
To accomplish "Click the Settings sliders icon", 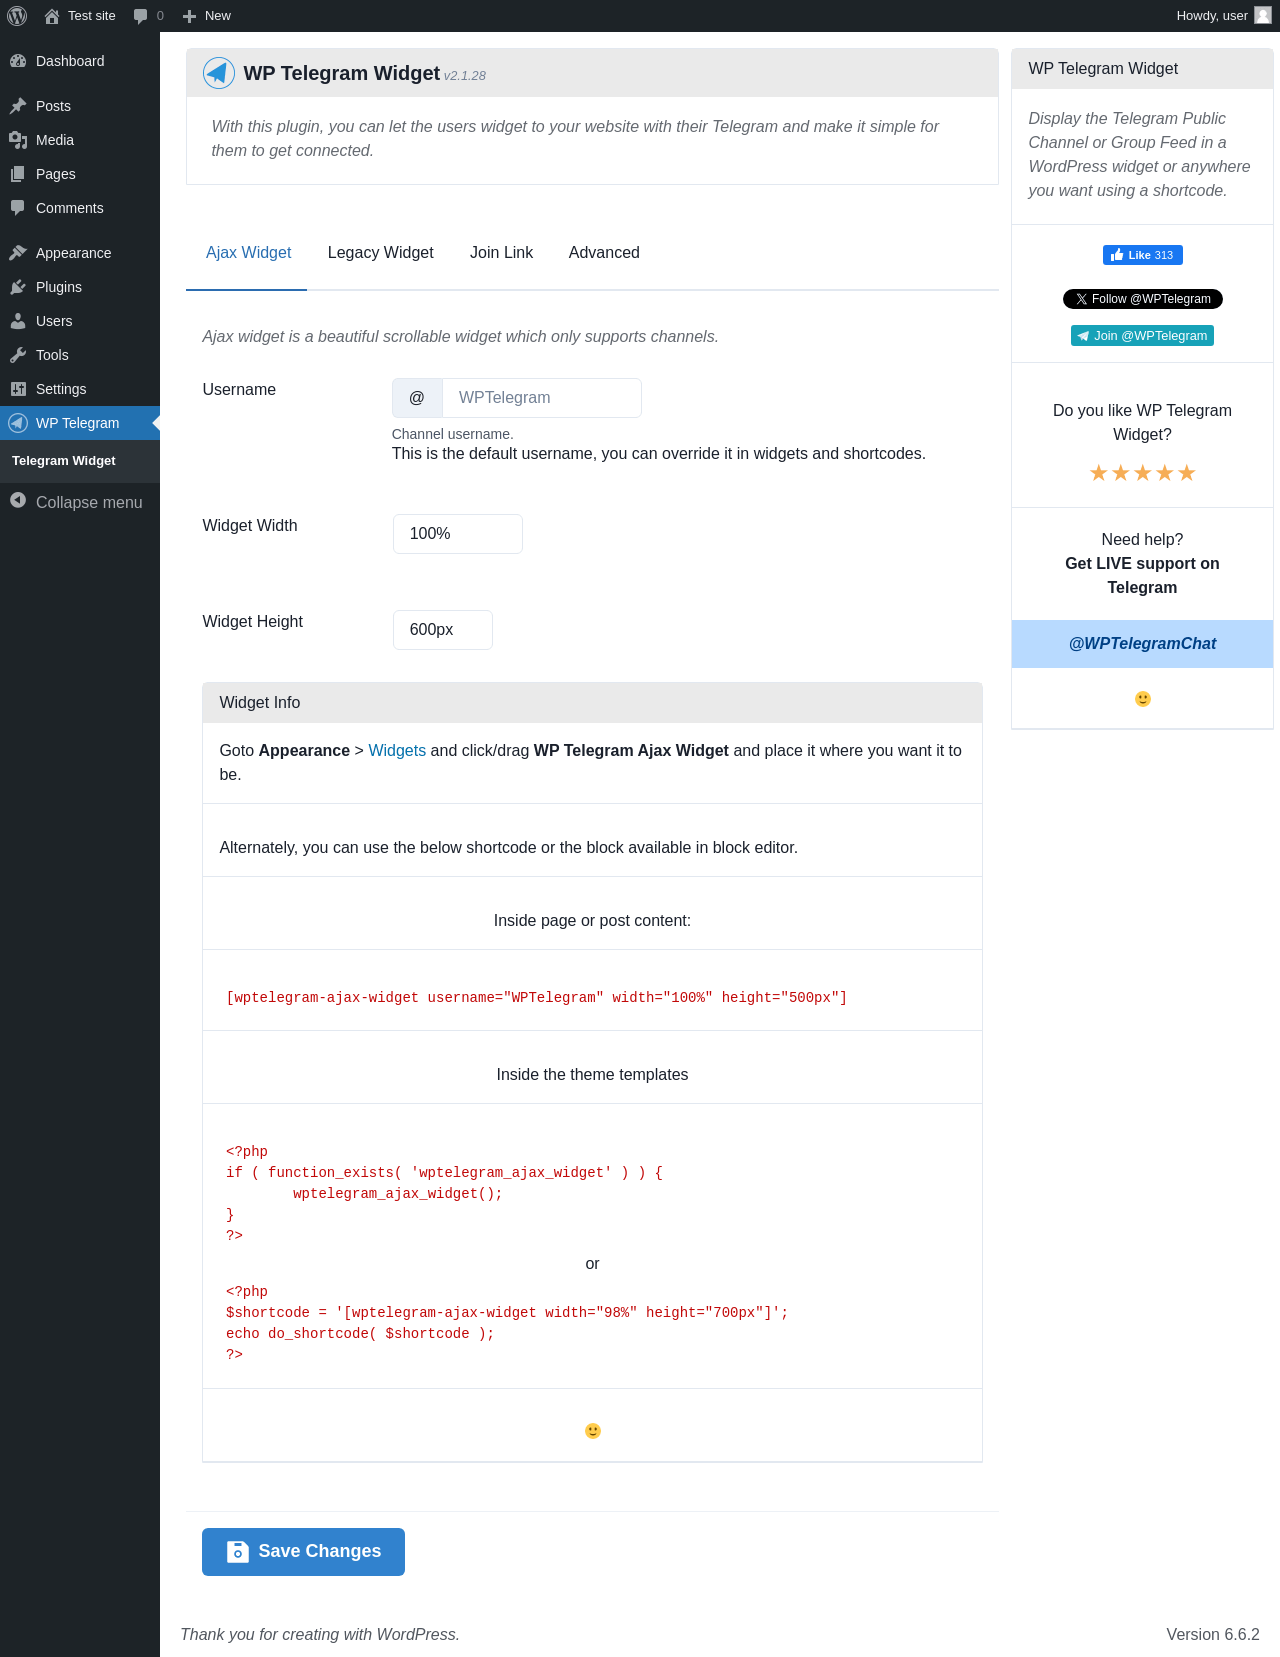I will pos(18,389).
